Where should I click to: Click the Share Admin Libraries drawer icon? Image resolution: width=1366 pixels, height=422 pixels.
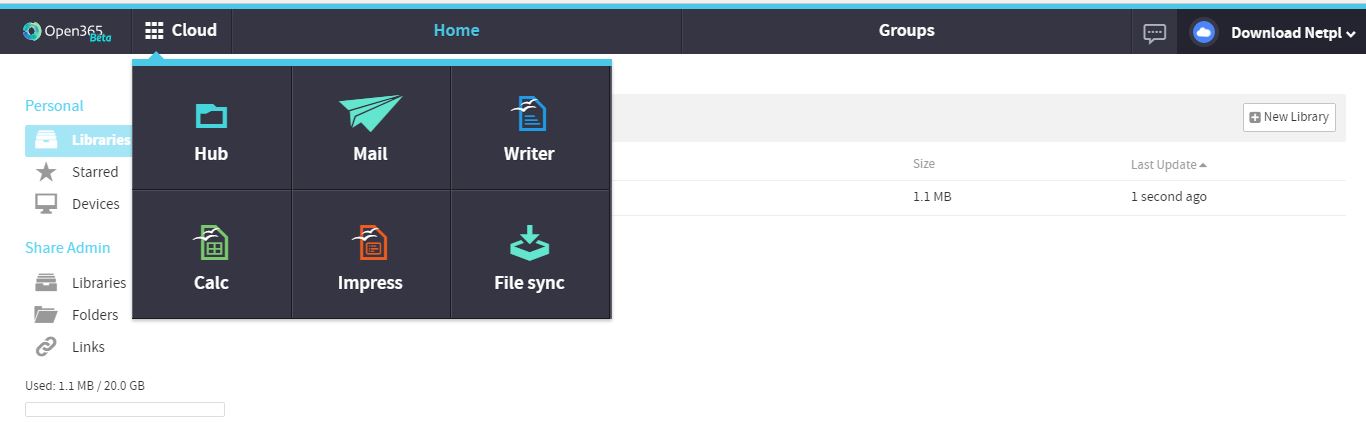click(46, 283)
